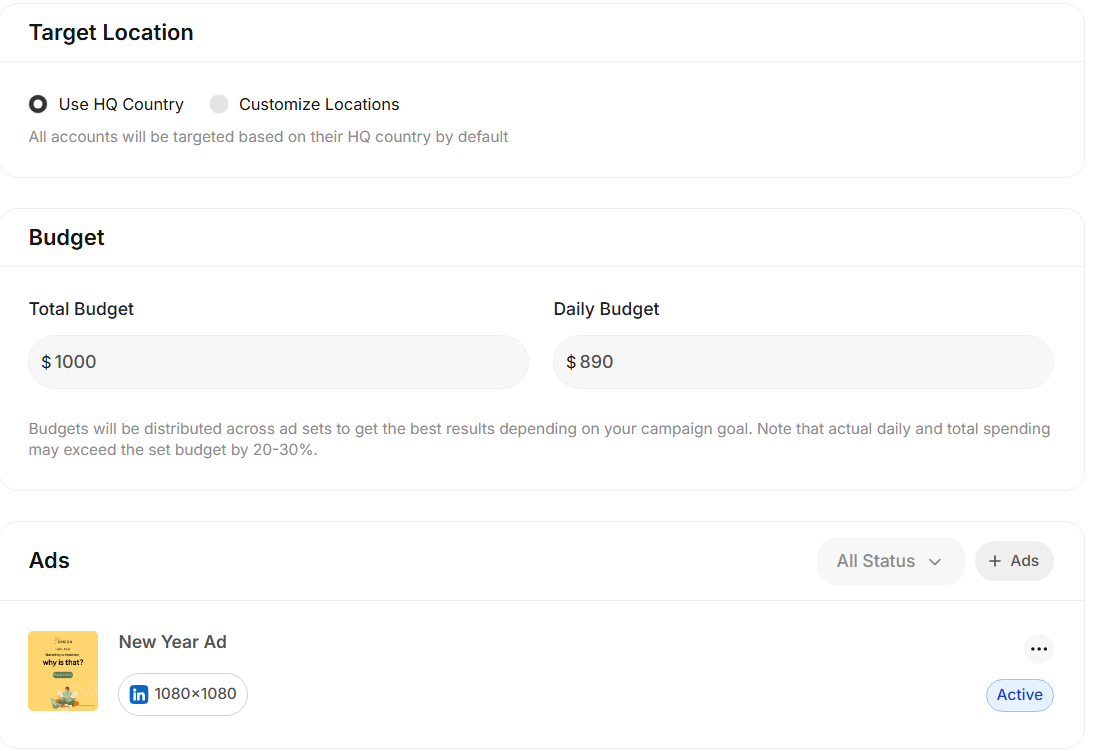Select the Customize Locations radio button
Screen dimensions: 1106x751
pos(219,104)
